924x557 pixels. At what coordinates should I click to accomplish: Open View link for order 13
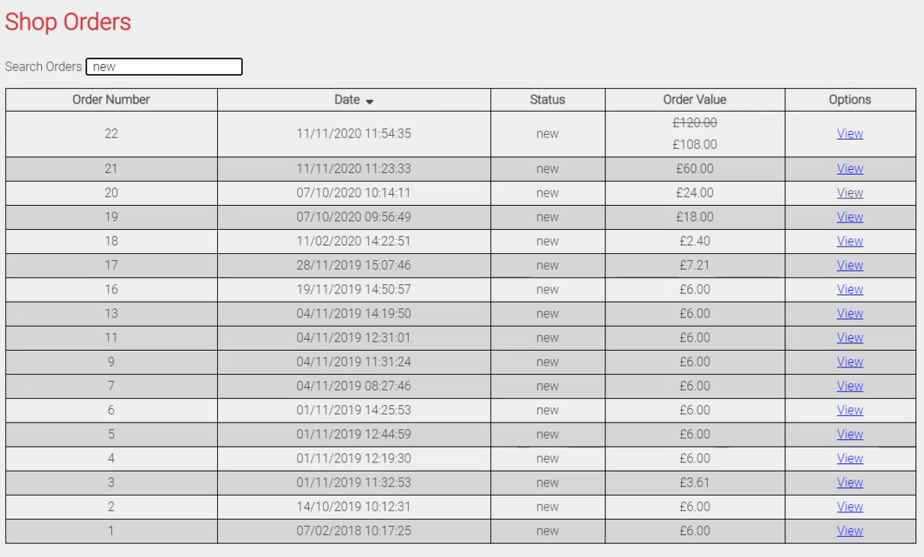click(x=849, y=314)
